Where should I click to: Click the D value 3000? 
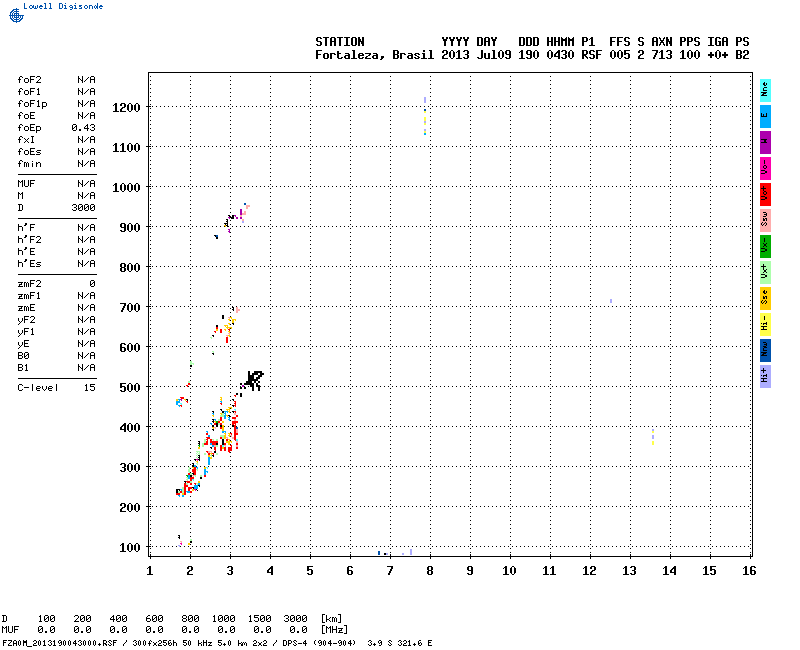coord(83,208)
